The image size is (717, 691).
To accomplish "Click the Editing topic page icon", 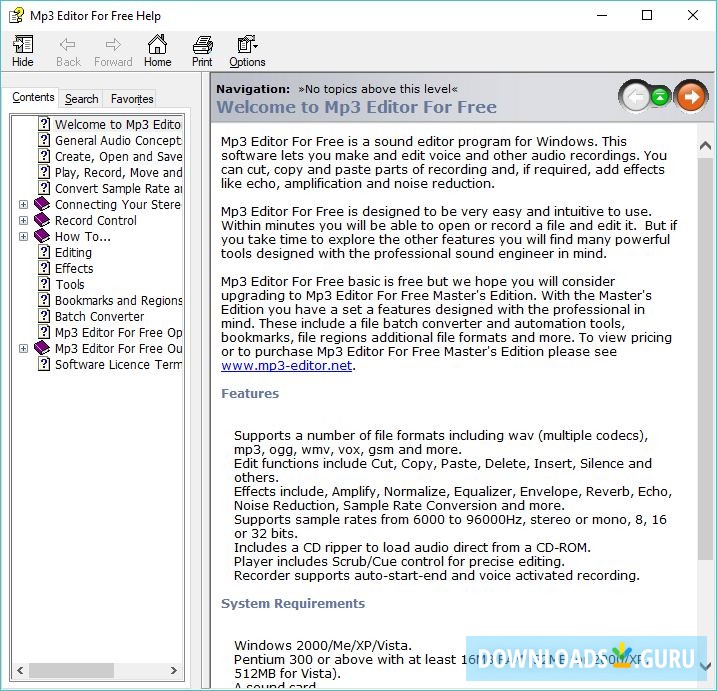I will pos(44,252).
